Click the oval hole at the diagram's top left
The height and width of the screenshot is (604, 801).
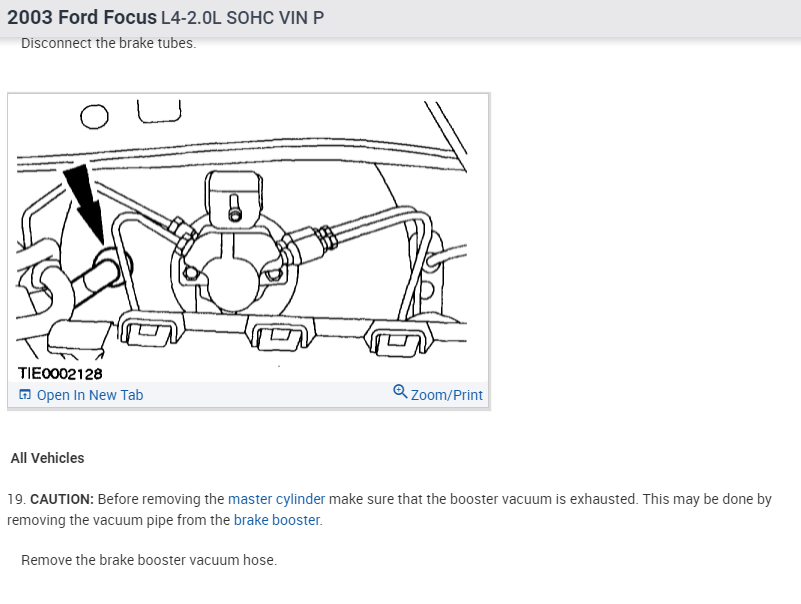coord(93,117)
